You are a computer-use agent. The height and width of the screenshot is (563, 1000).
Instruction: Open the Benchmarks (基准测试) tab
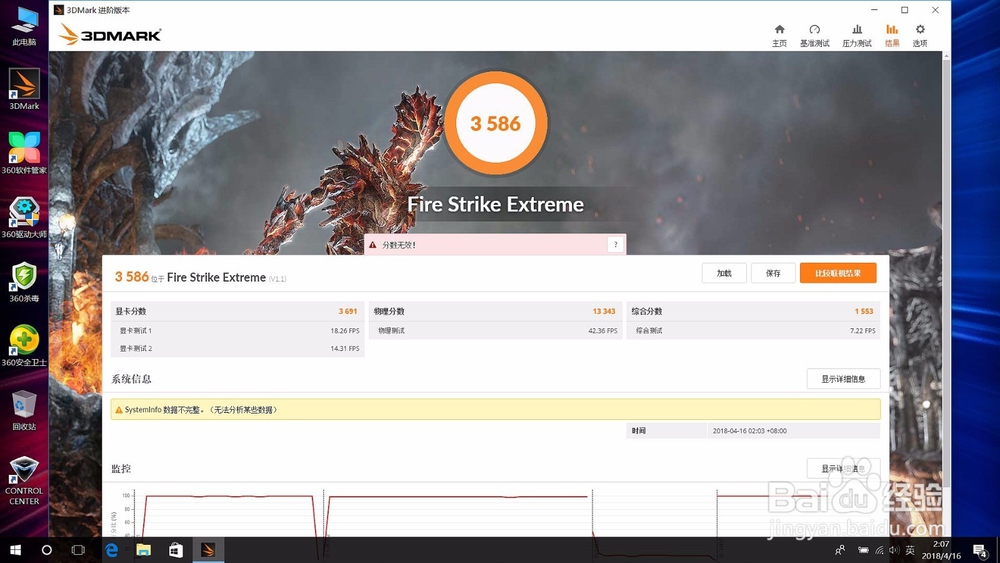pos(814,36)
